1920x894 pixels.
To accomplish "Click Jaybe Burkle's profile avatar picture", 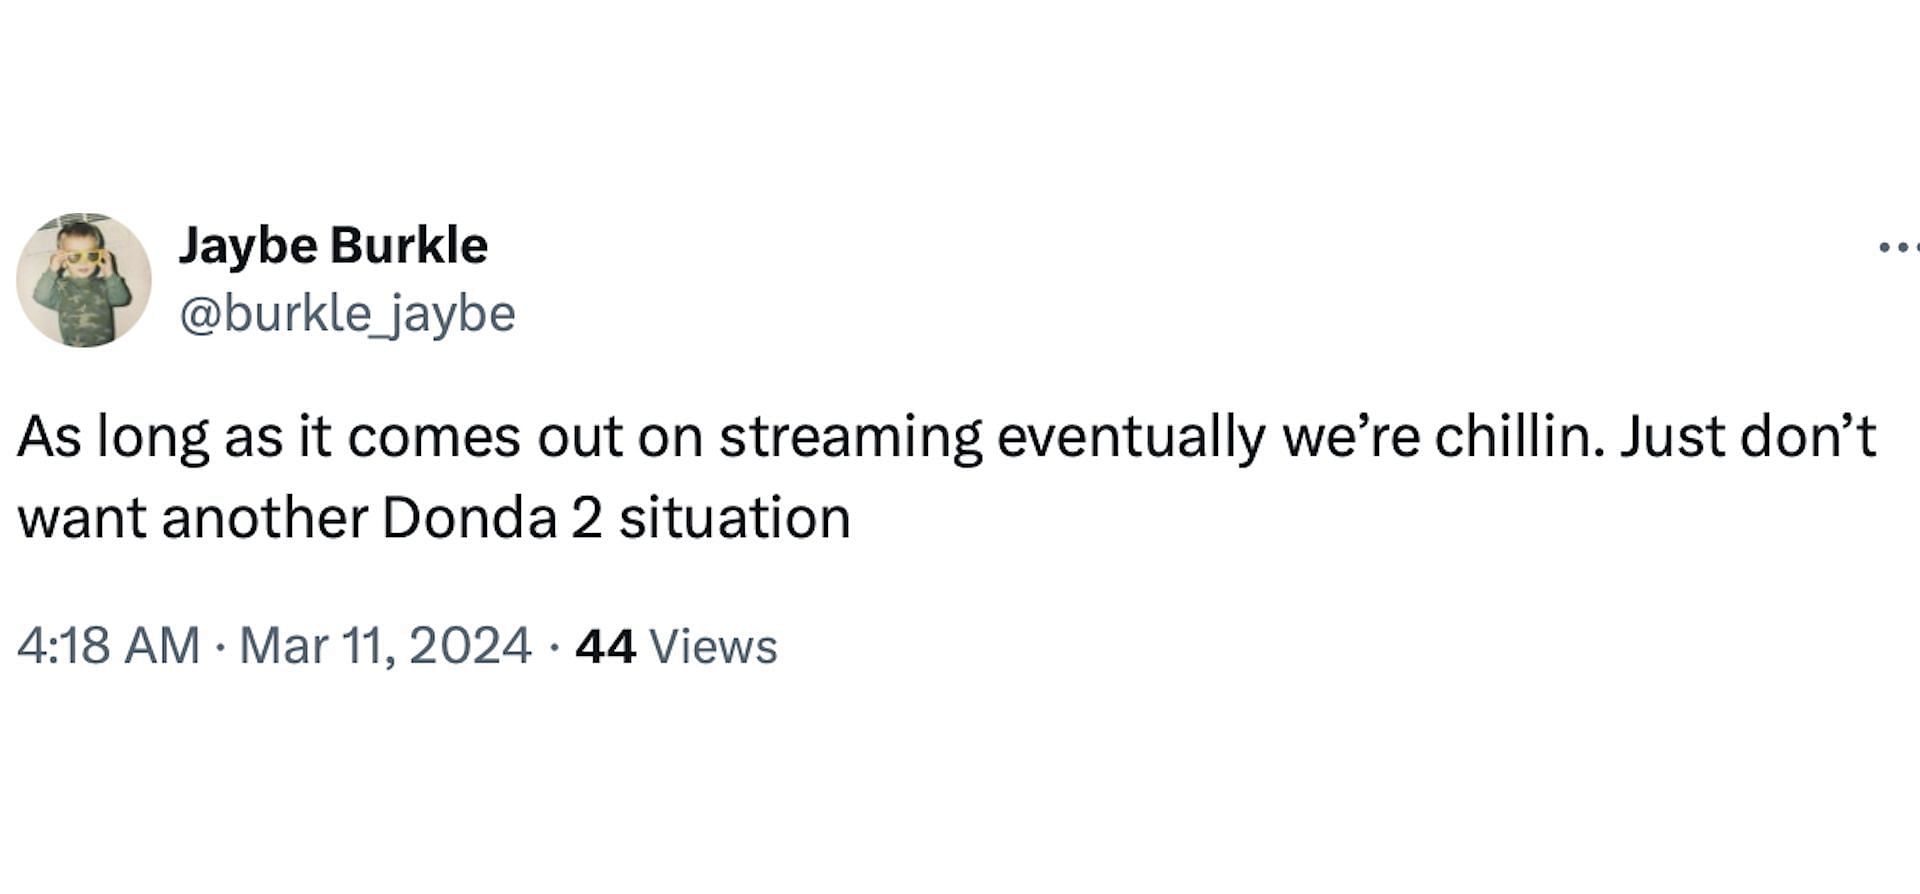I will pos(84,280).
